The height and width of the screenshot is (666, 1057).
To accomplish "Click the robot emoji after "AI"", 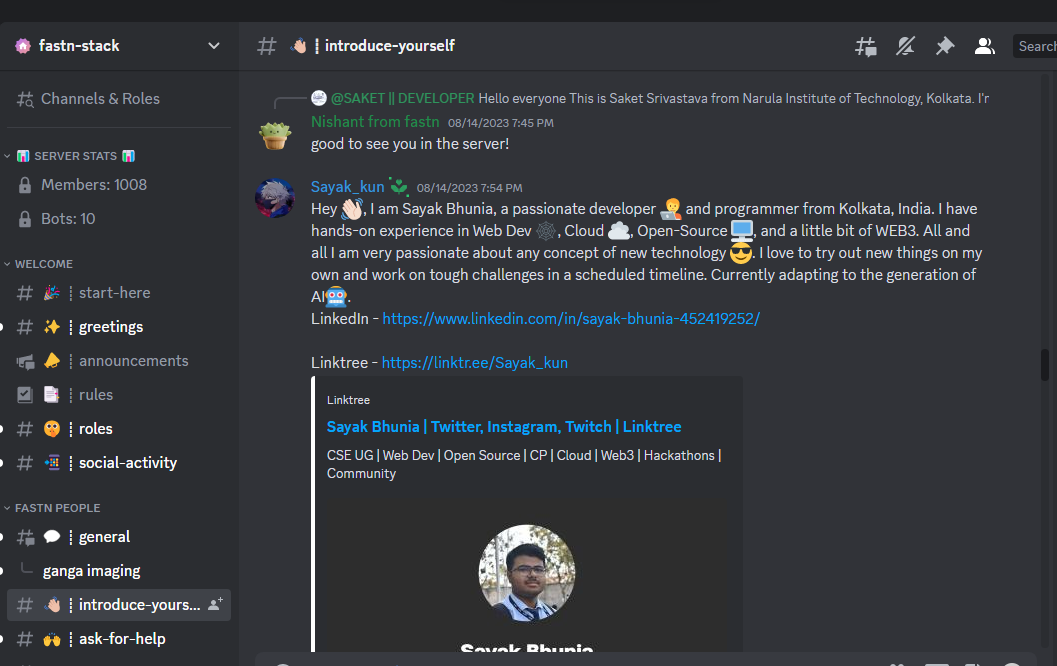I will (336, 297).
